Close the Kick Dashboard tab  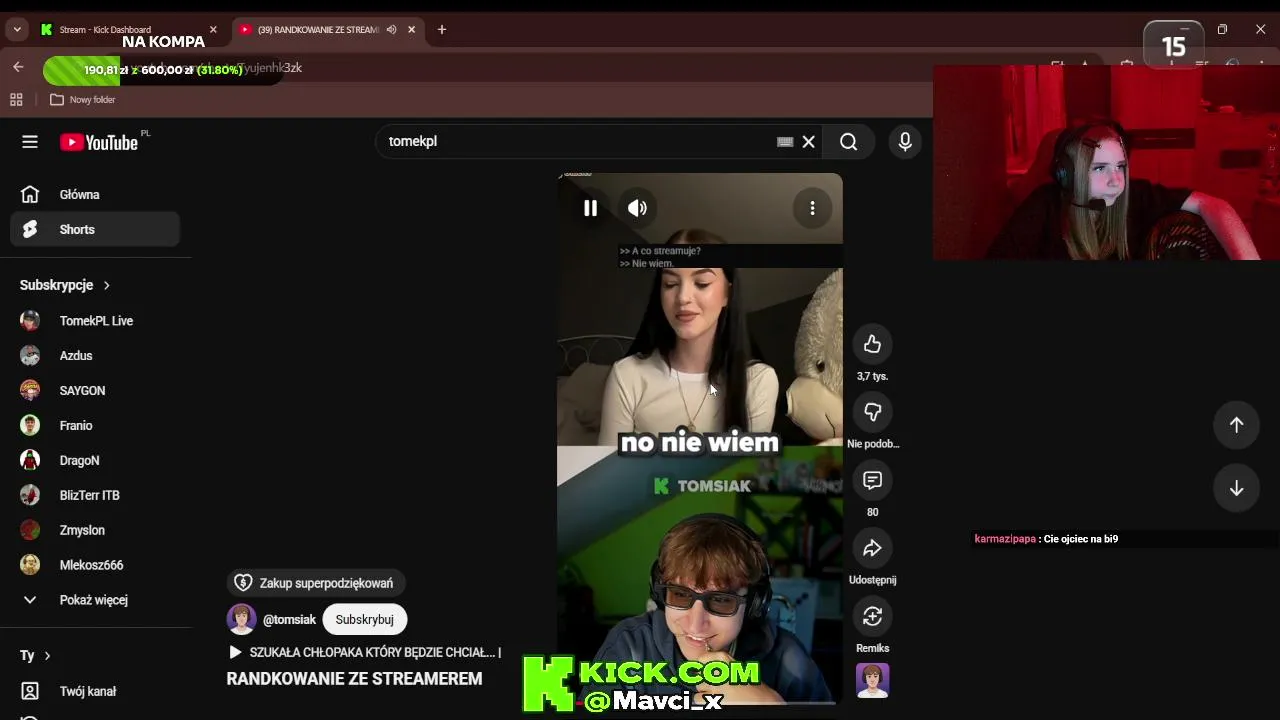click(x=213, y=30)
